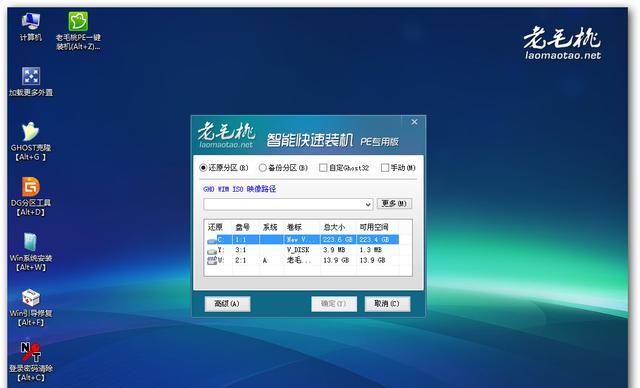640x388 pixels.
Task: Click the C: drive icon in list
Action: coord(212,240)
